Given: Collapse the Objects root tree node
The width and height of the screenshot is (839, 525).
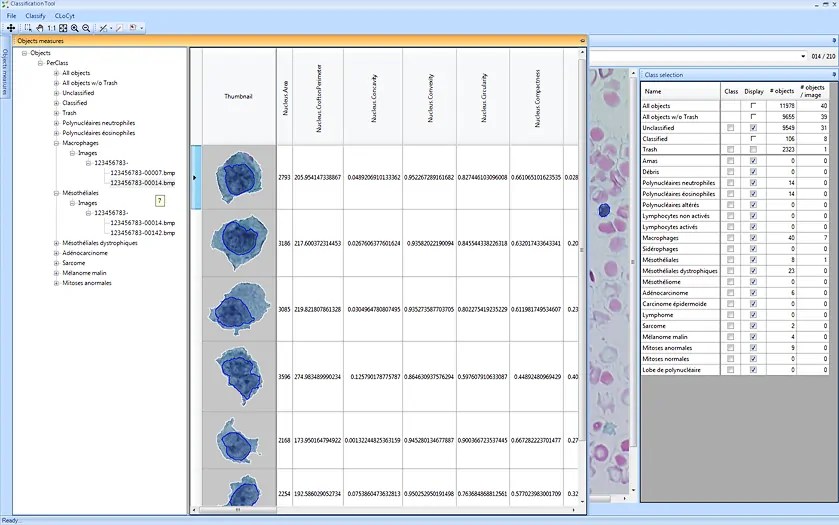Looking at the screenshot, I should tap(25, 53).
